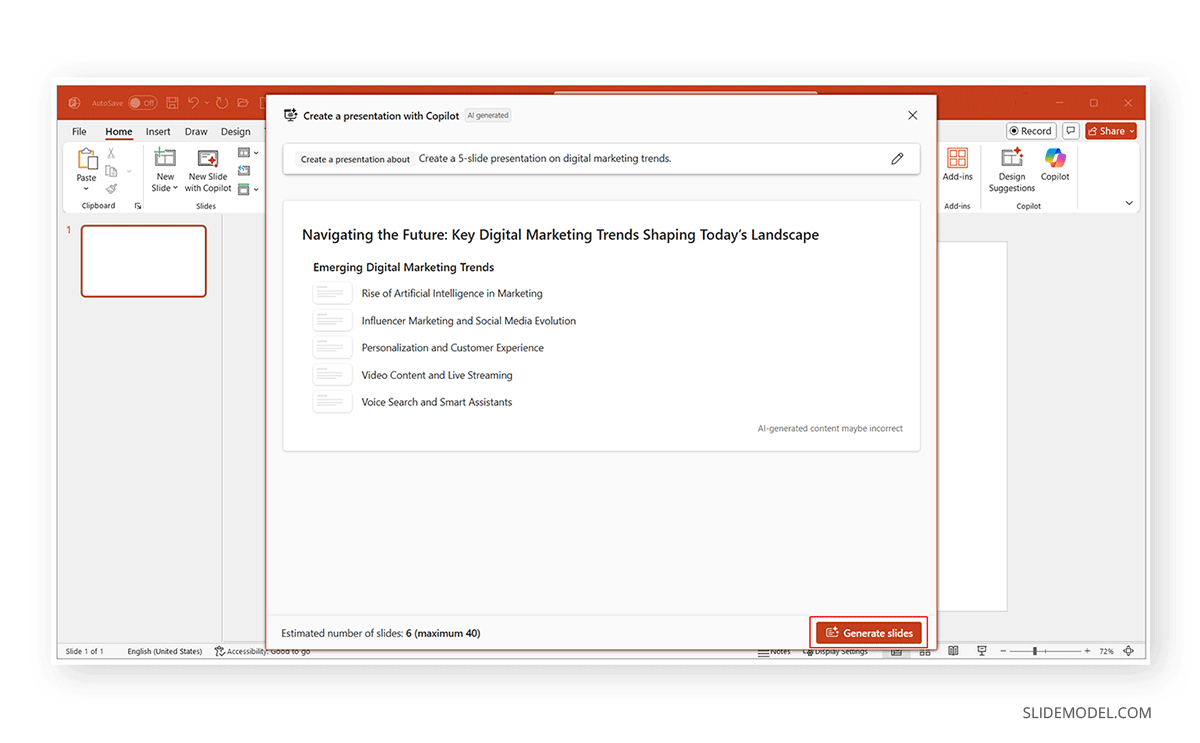Viewport: 1200px width, 743px height.
Task: Open Design Suggestions in the ribbon
Action: (1012, 158)
